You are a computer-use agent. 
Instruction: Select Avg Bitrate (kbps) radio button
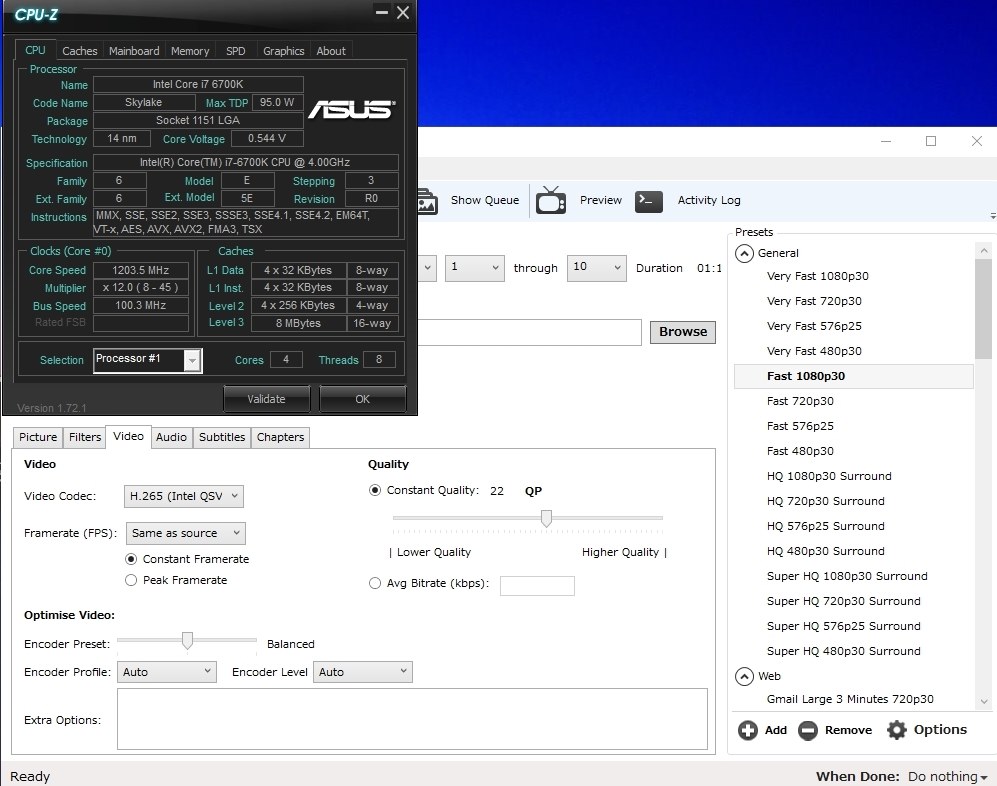click(375, 583)
